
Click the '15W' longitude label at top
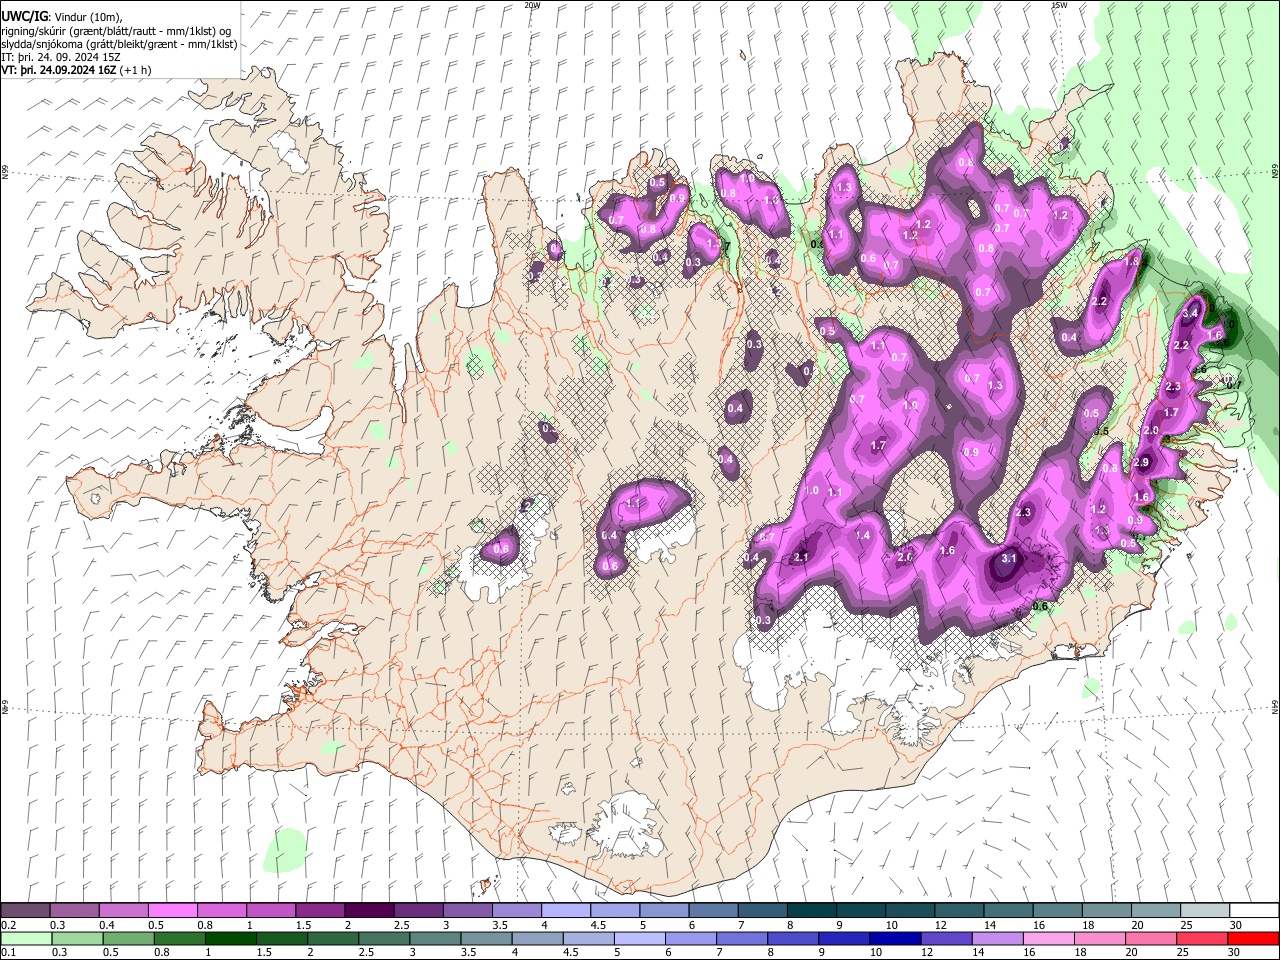pyautogui.click(x=1059, y=5)
